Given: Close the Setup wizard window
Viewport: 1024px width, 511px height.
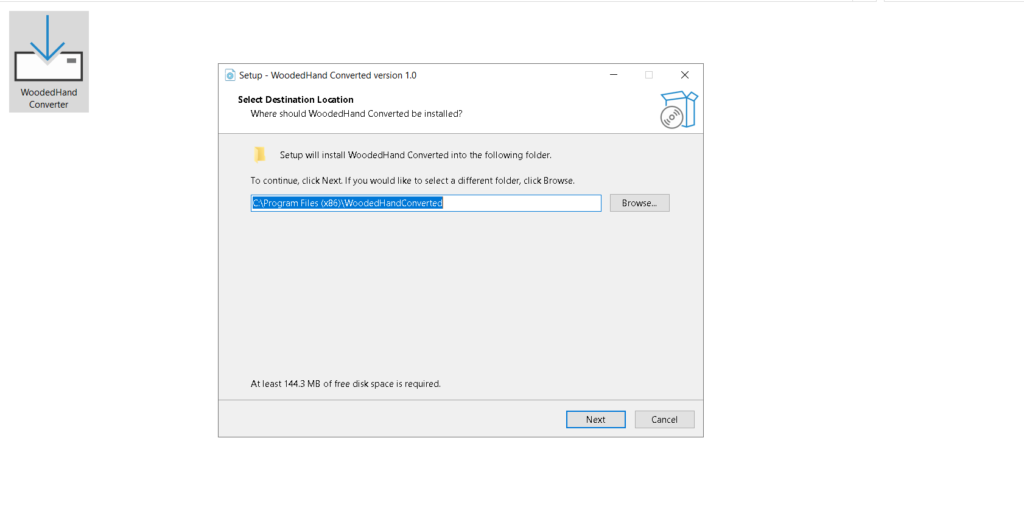Looking at the screenshot, I should coord(684,75).
